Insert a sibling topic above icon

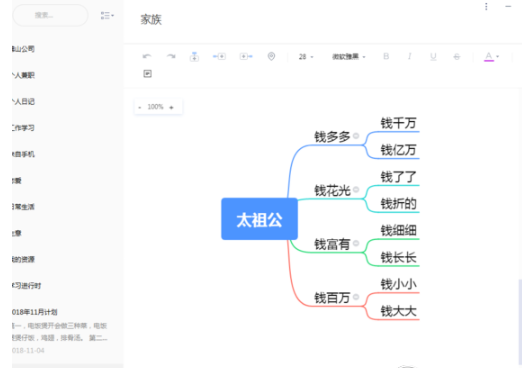tap(194, 57)
